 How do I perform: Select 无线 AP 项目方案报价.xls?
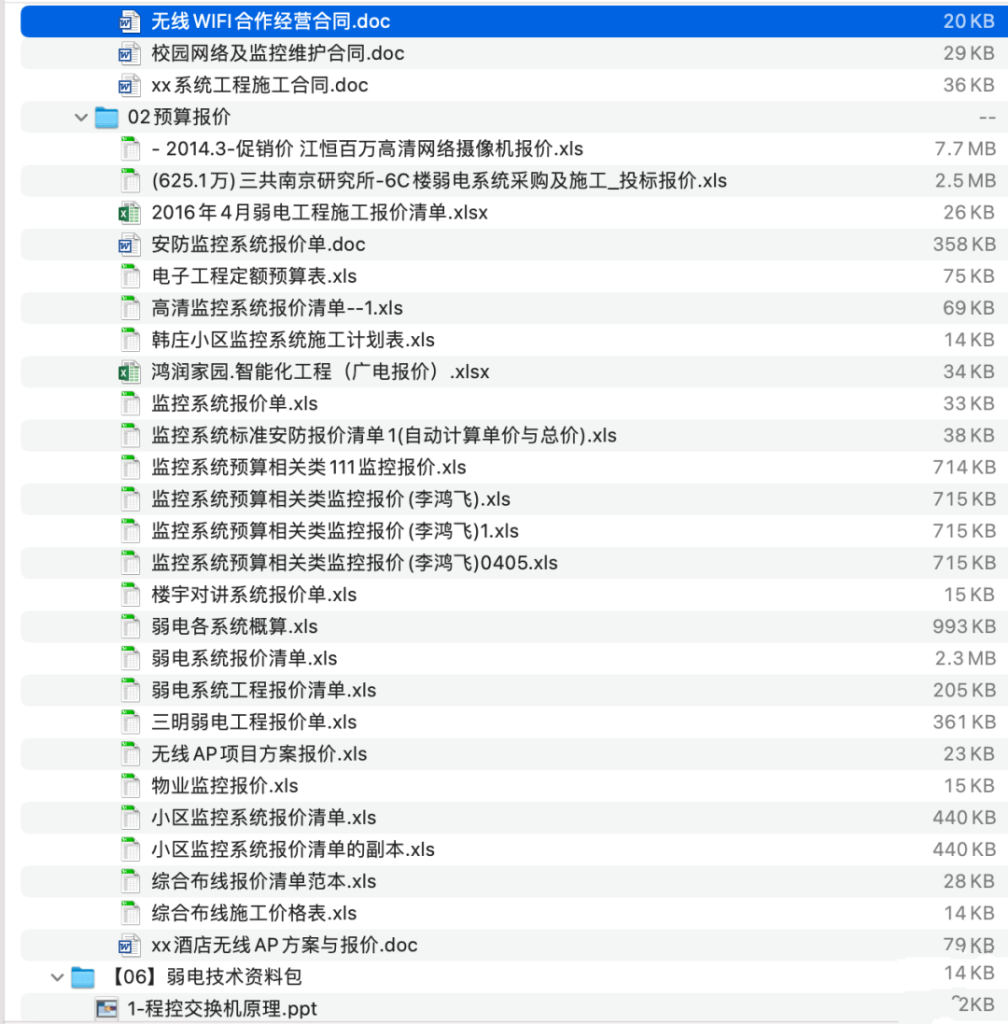pyautogui.click(x=250, y=754)
